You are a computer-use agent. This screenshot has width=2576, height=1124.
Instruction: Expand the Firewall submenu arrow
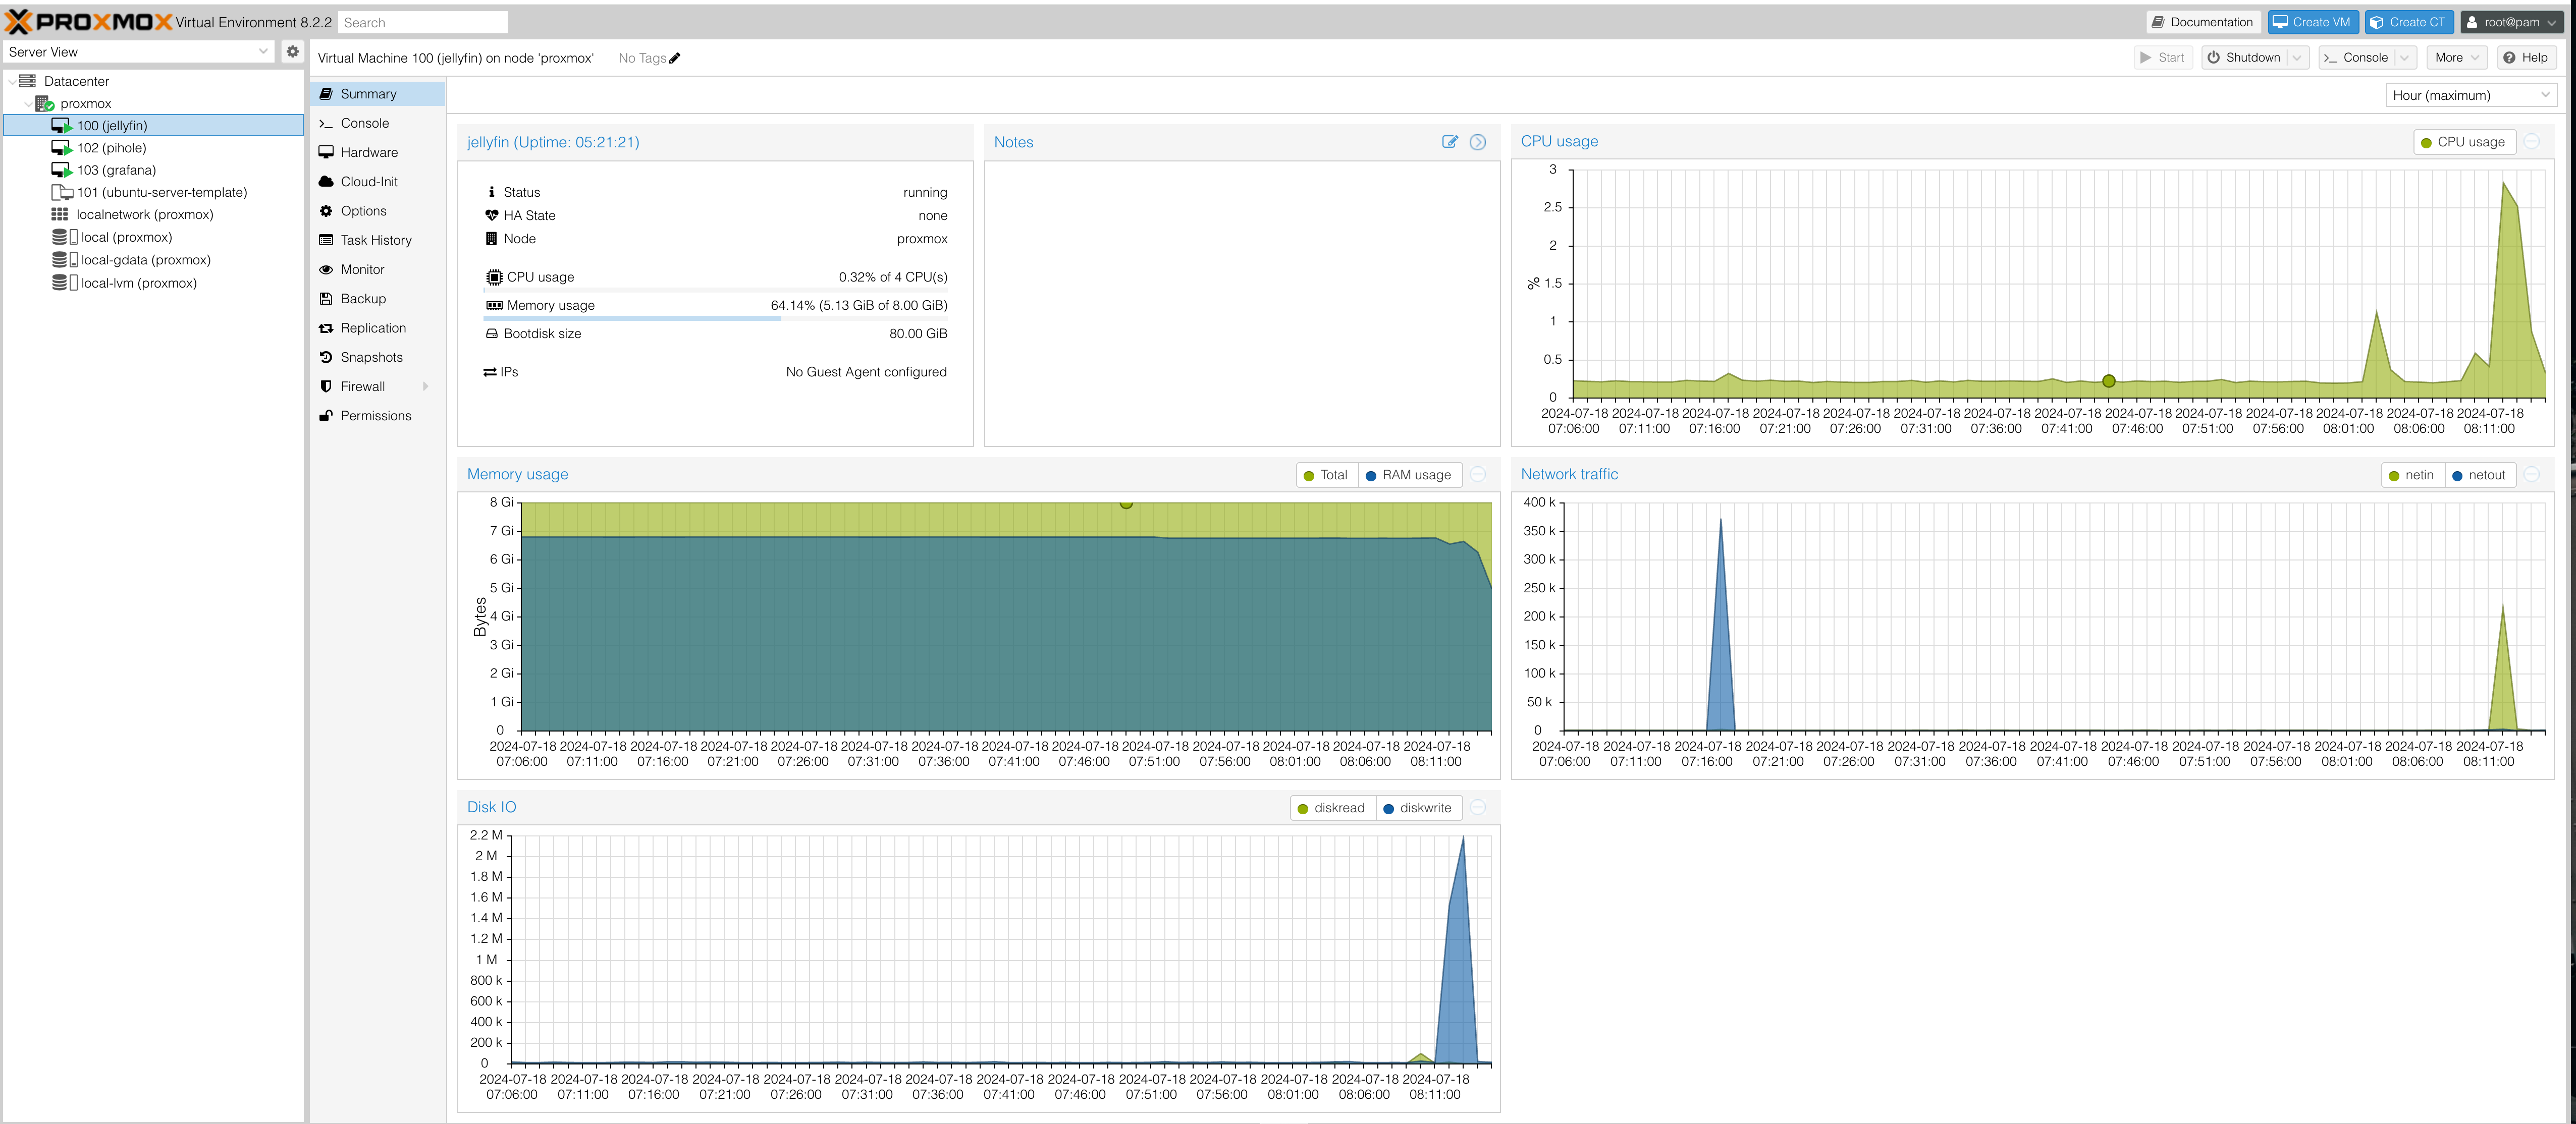[426, 386]
